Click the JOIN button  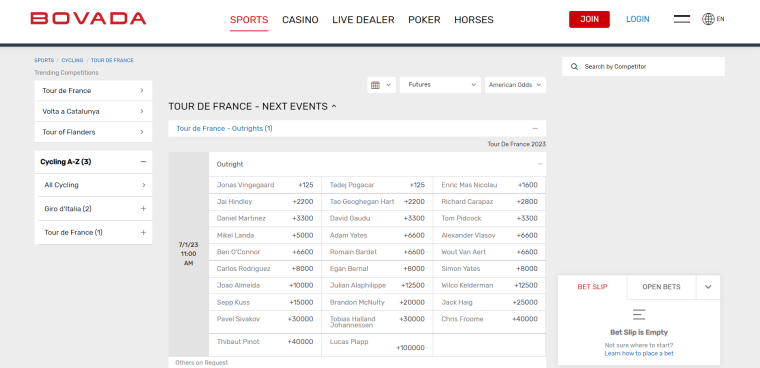coord(589,19)
